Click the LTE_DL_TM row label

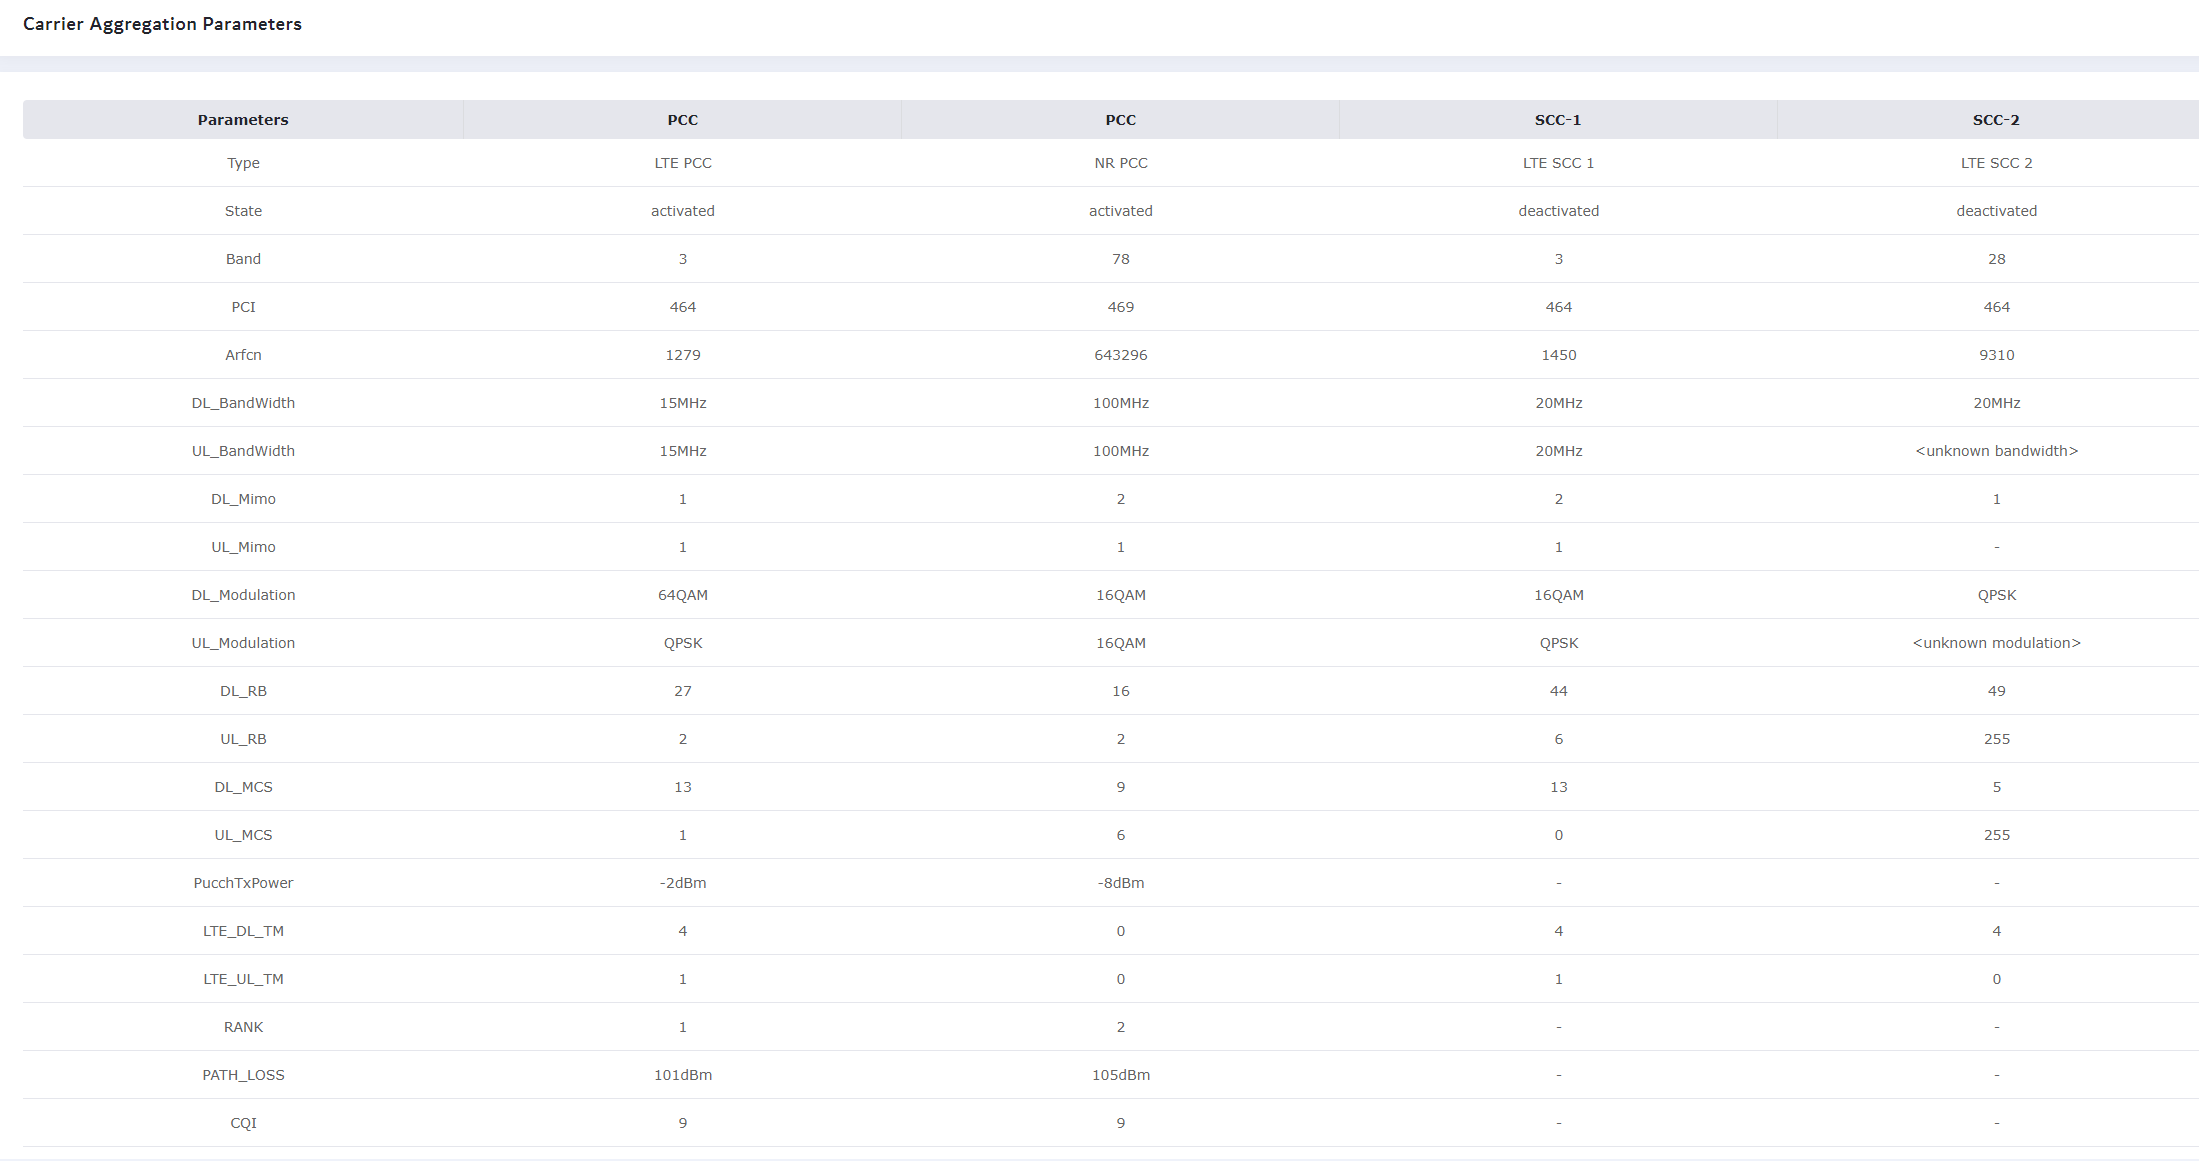[x=243, y=931]
